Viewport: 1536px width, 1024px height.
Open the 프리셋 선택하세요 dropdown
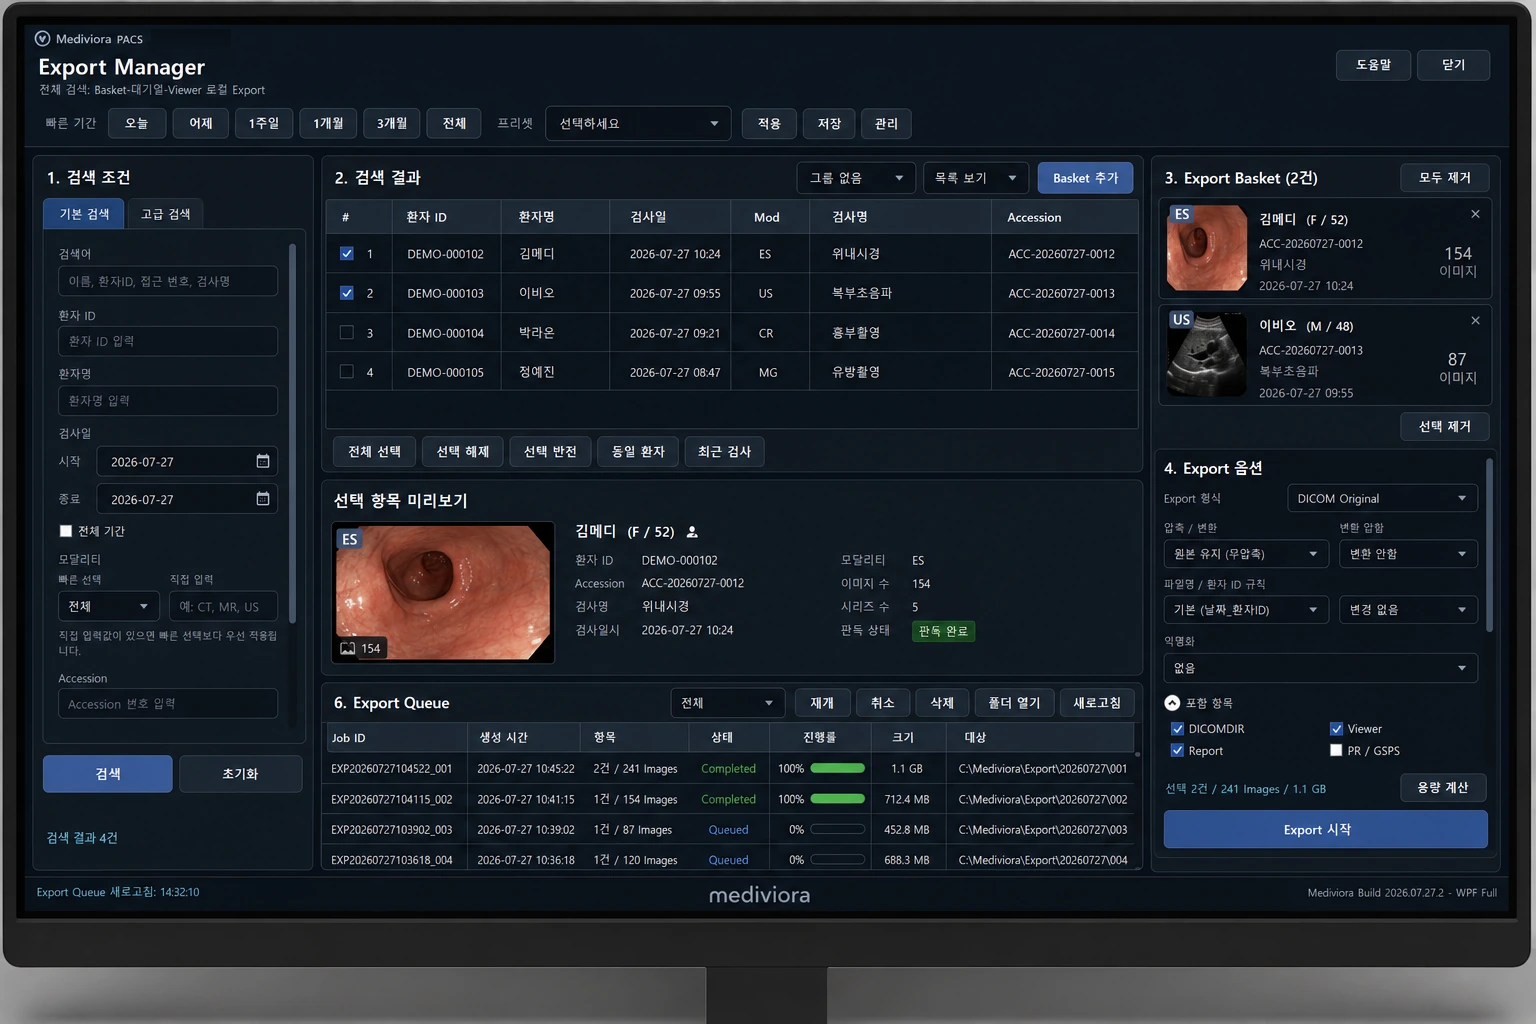638,124
